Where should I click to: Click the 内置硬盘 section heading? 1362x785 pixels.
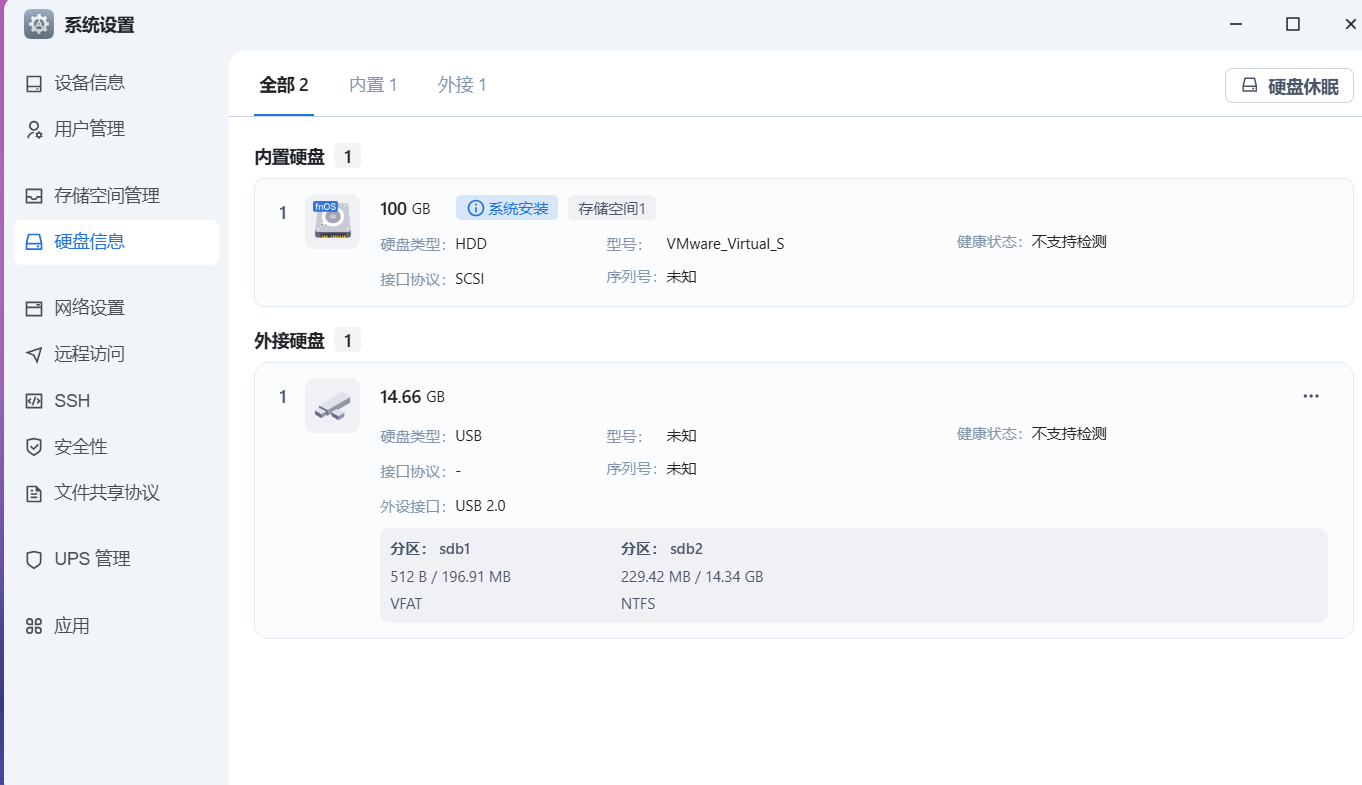(290, 156)
